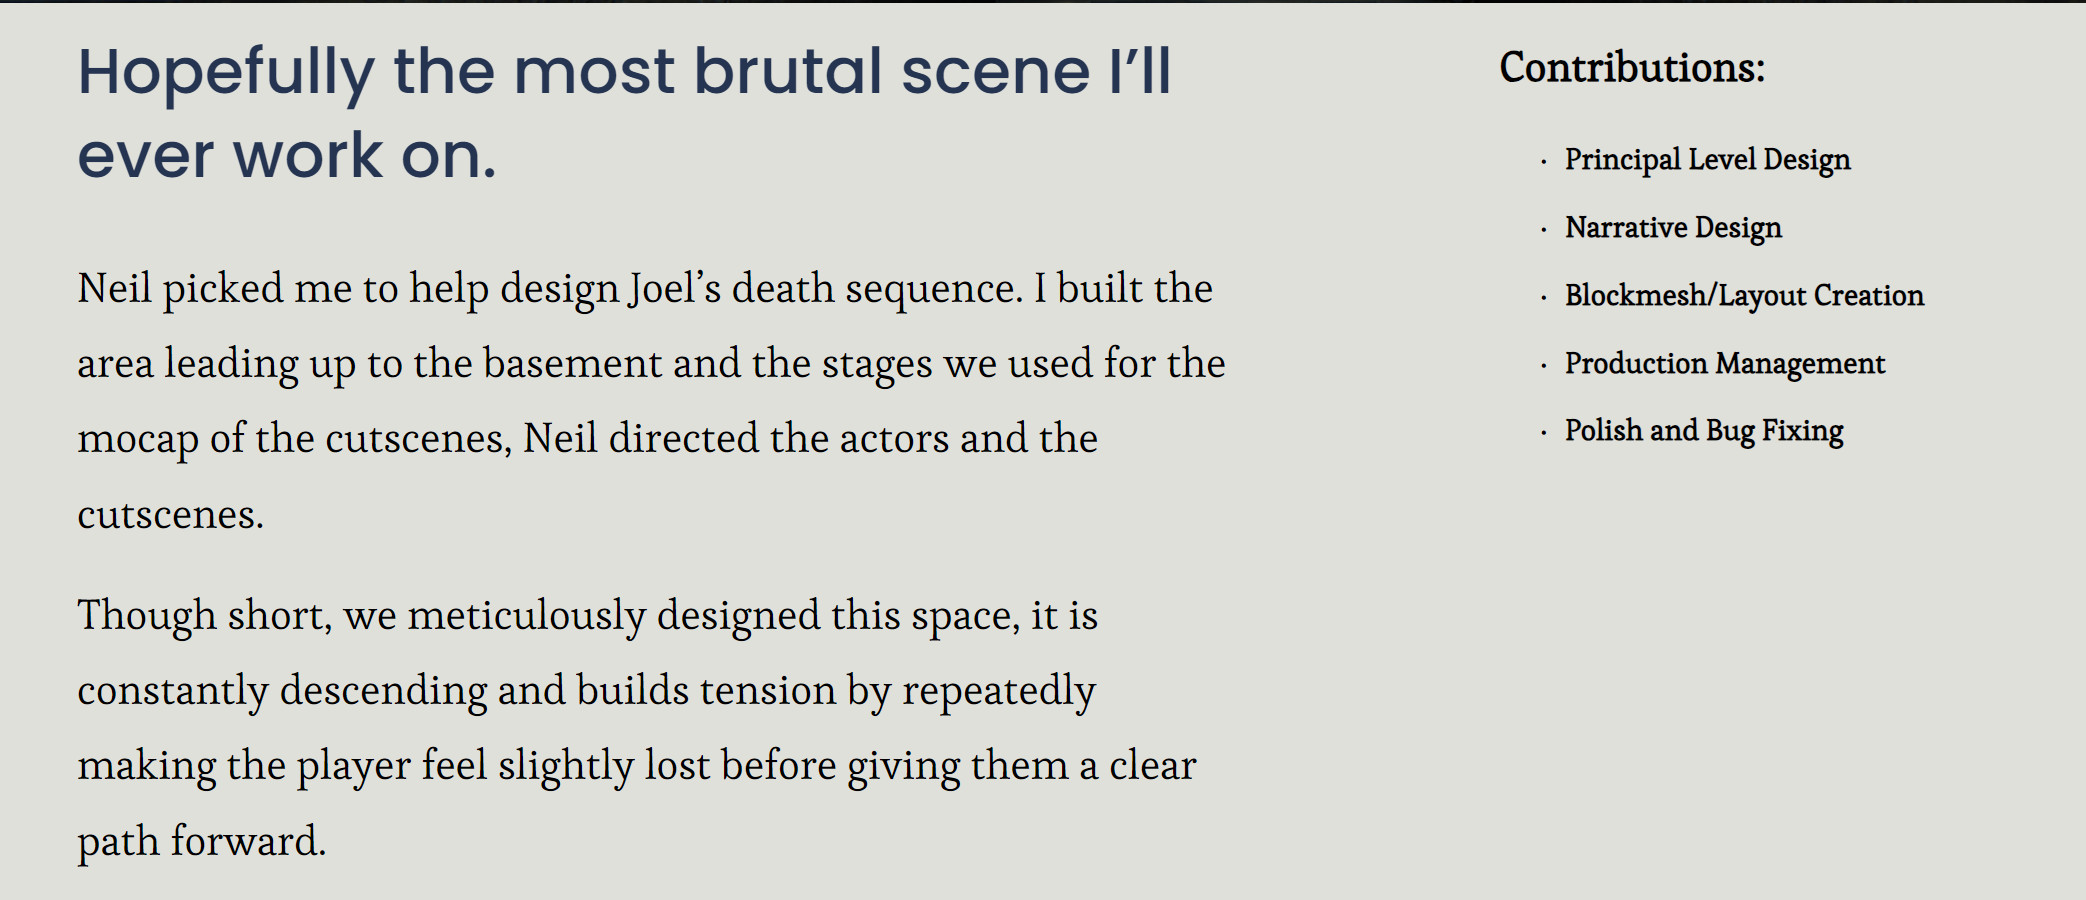Click bullet before Blockmesh/Layout Creation
Viewport: 2086px width, 900px height.
(x=1544, y=298)
